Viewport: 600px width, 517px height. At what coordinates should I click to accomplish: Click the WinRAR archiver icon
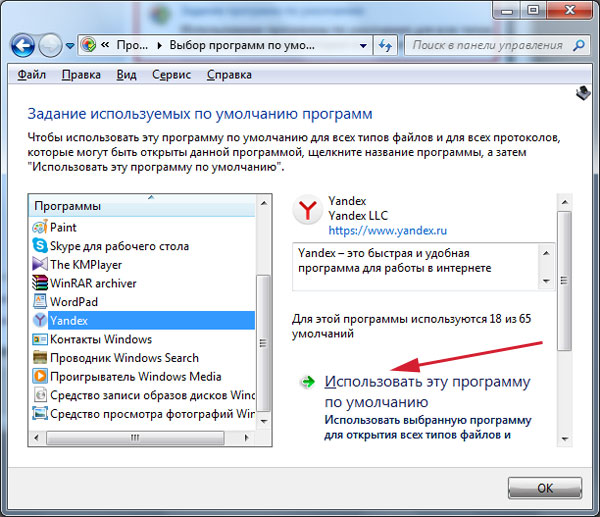click(40, 283)
